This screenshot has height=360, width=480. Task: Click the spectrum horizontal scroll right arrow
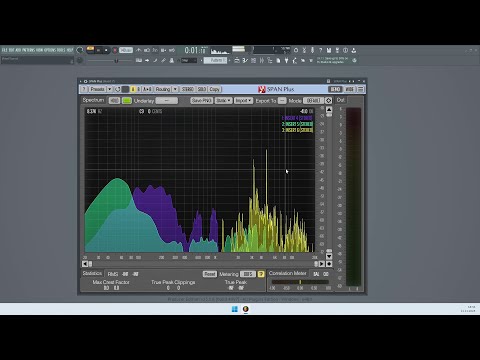322,264
